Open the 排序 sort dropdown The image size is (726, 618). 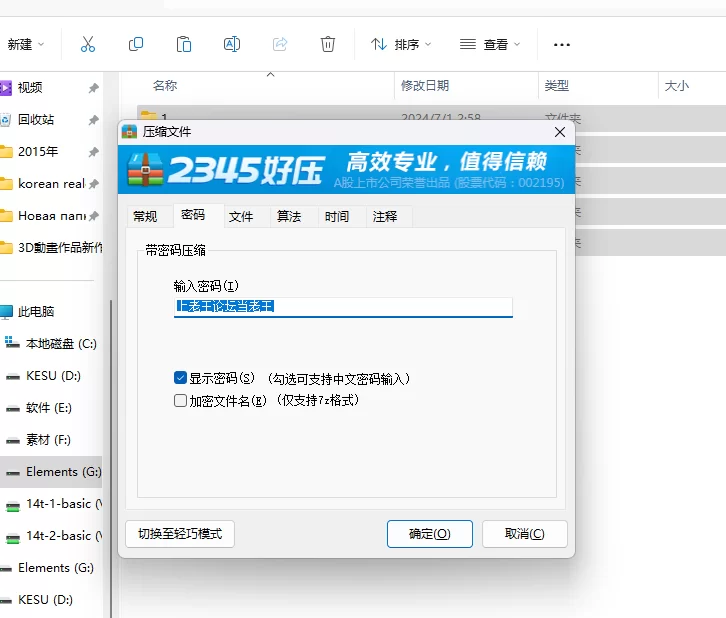[401, 44]
